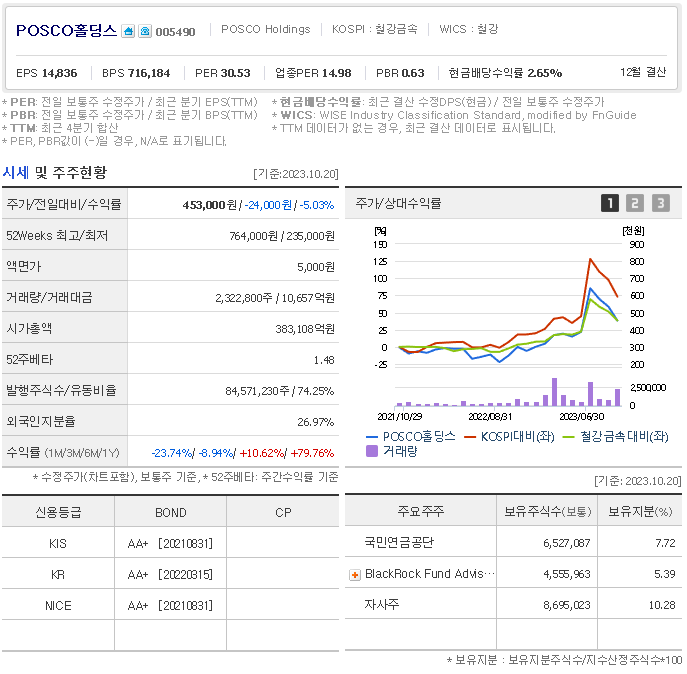The width and height of the screenshot is (687, 674).
Task: Select 2,322,800주 / 10,657억원 value
Action: [x=275, y=298]
